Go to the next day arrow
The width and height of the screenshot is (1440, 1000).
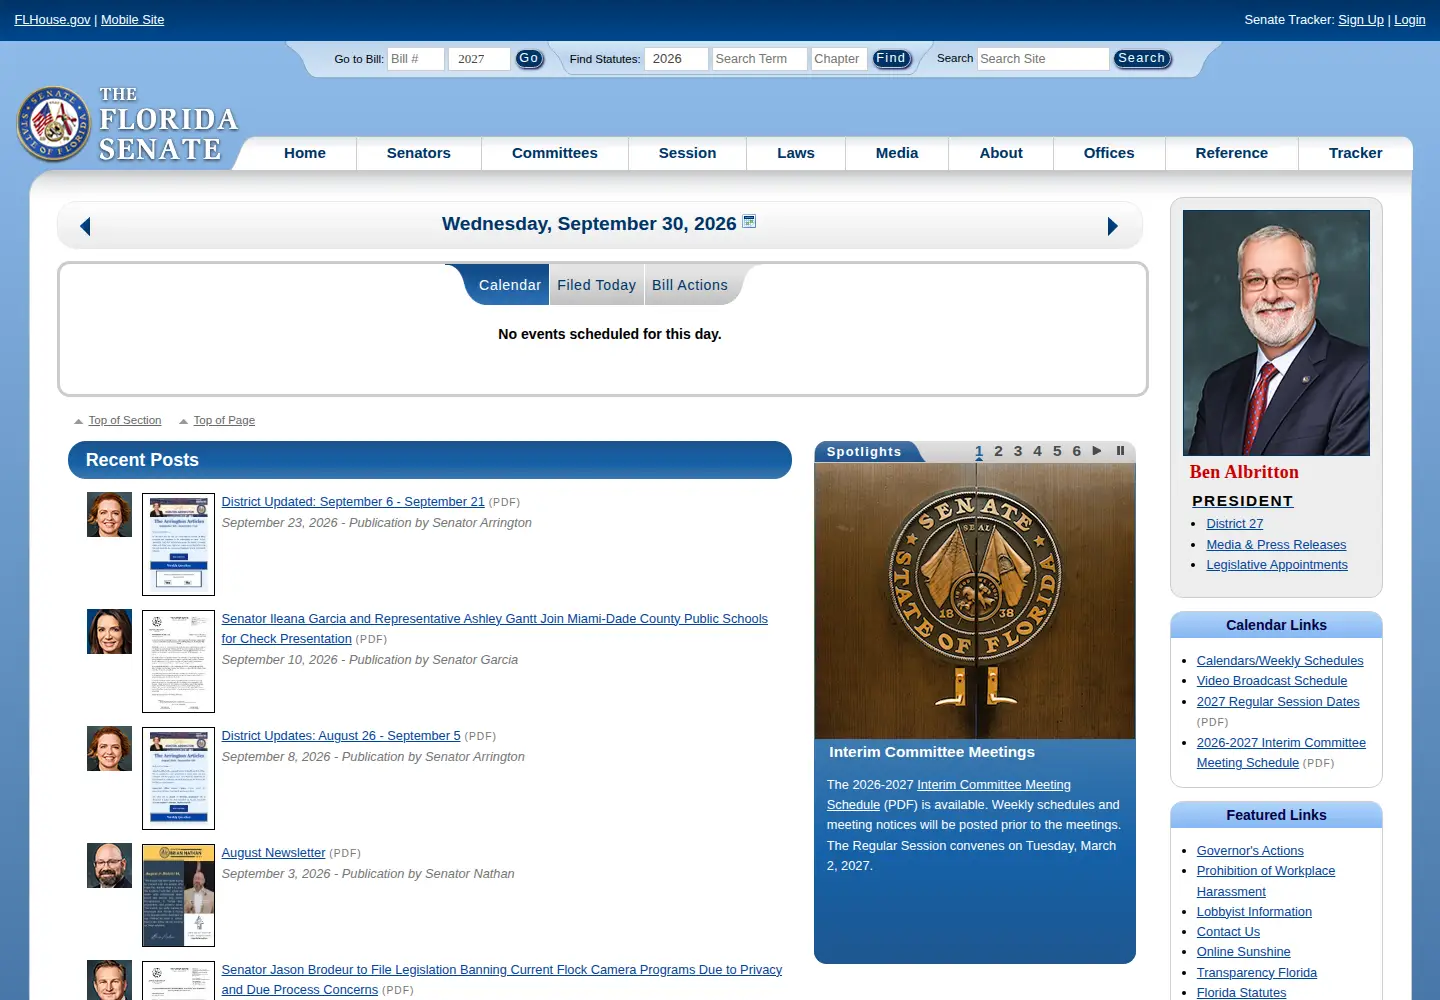coord(1112,226)
